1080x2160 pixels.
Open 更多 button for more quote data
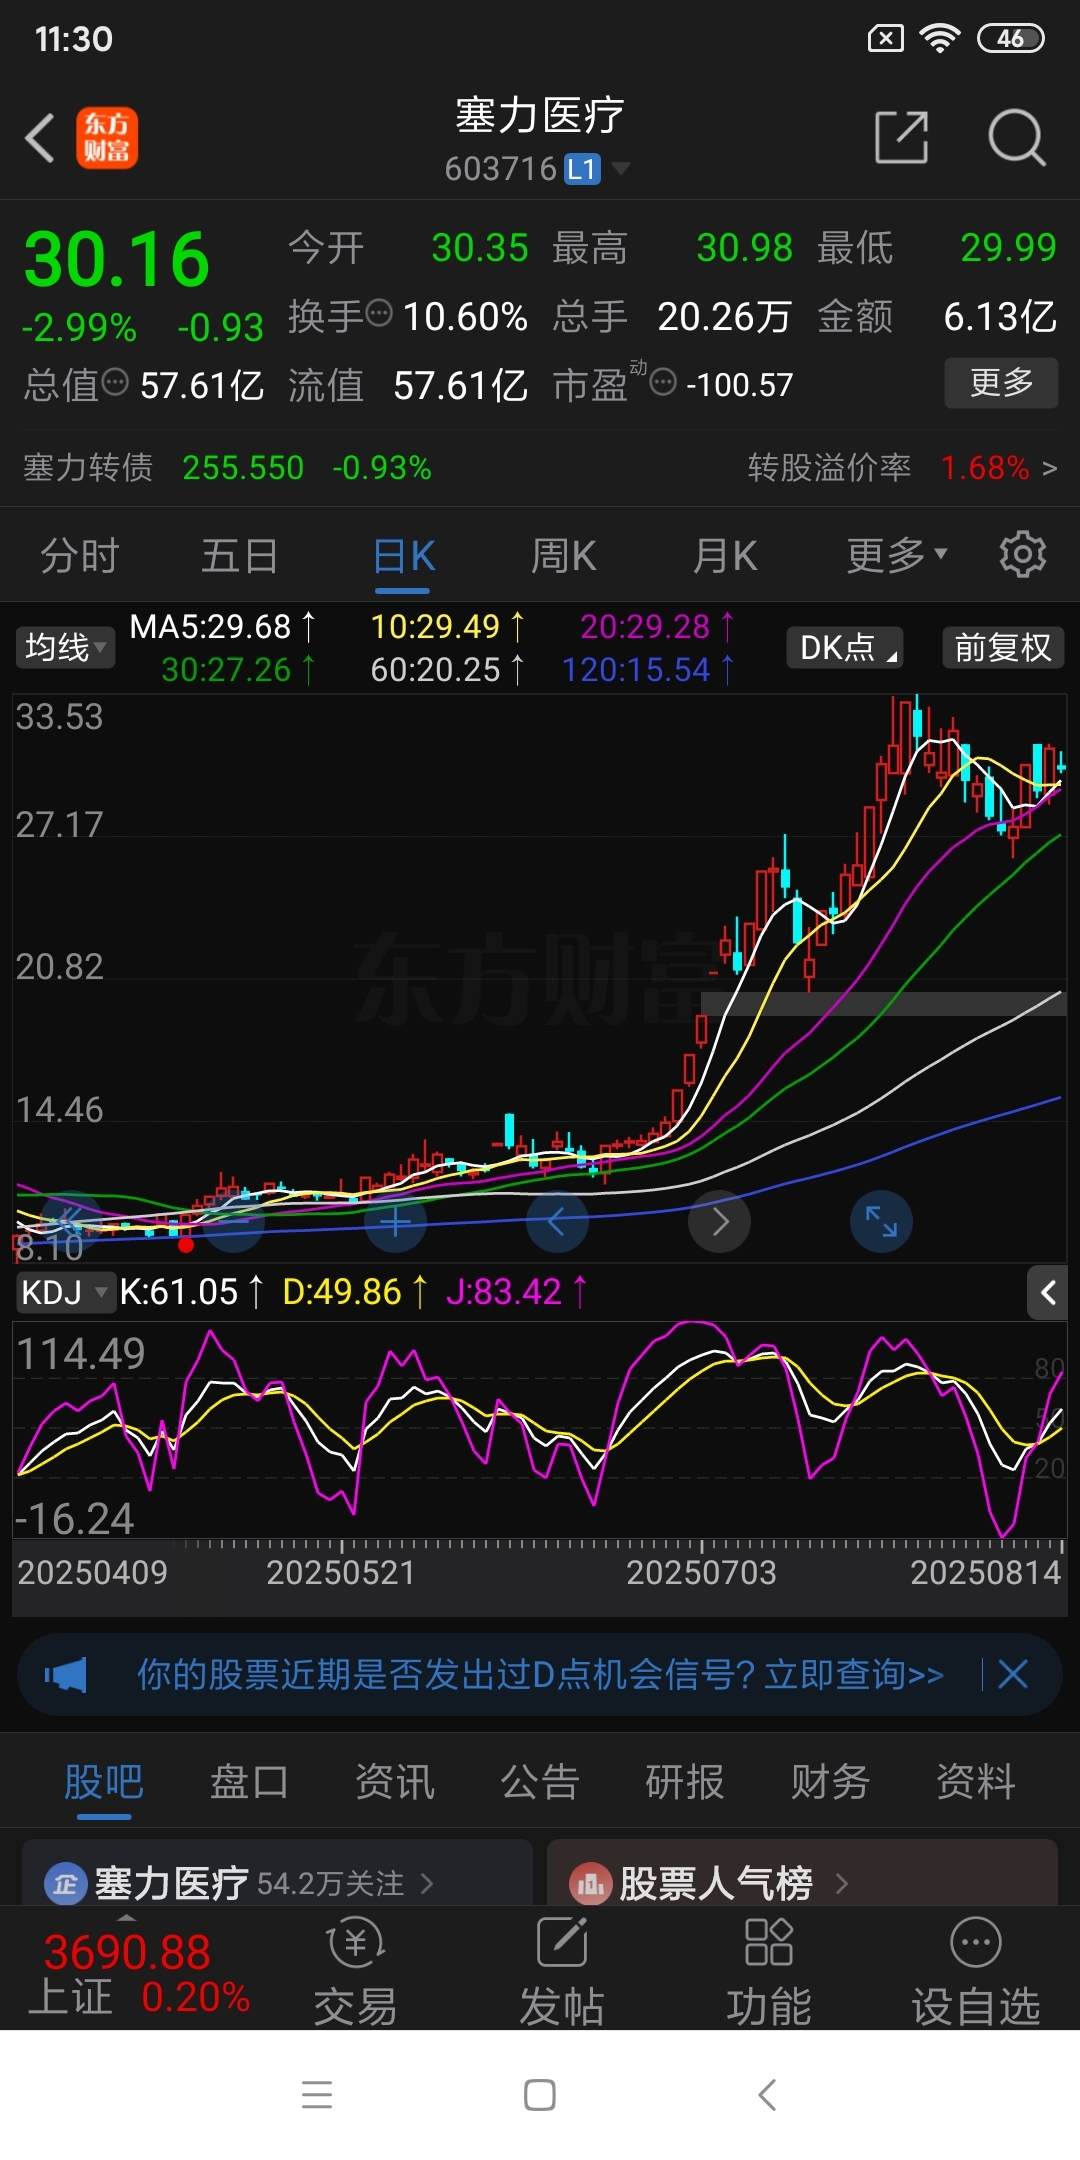pos(1001,382)
